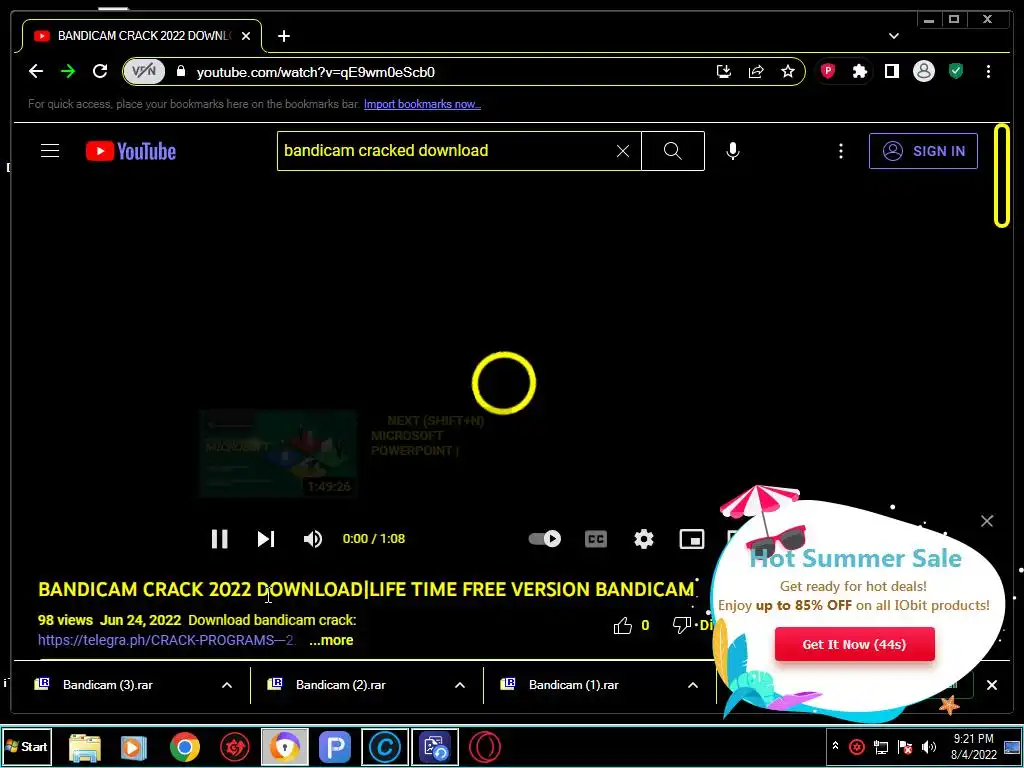Click the install/download page icon in address bar
This screenshot has height=768, width=1024.
[724, 71]
